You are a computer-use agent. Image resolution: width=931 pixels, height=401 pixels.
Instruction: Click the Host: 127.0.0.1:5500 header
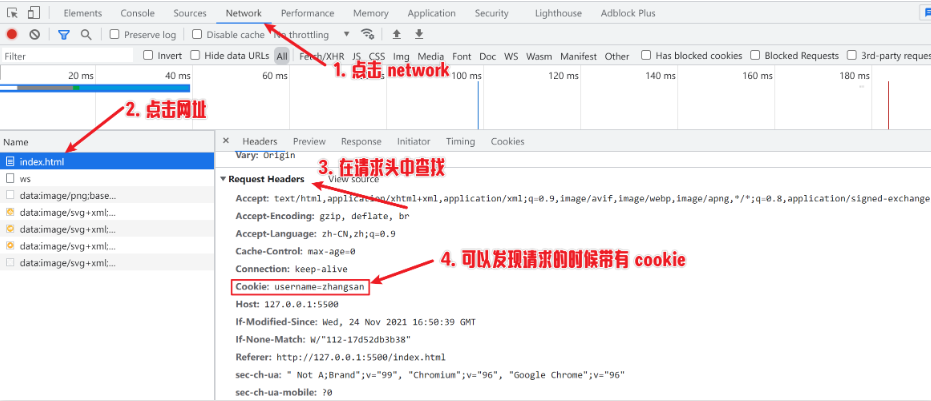click(x=287, y=304)
